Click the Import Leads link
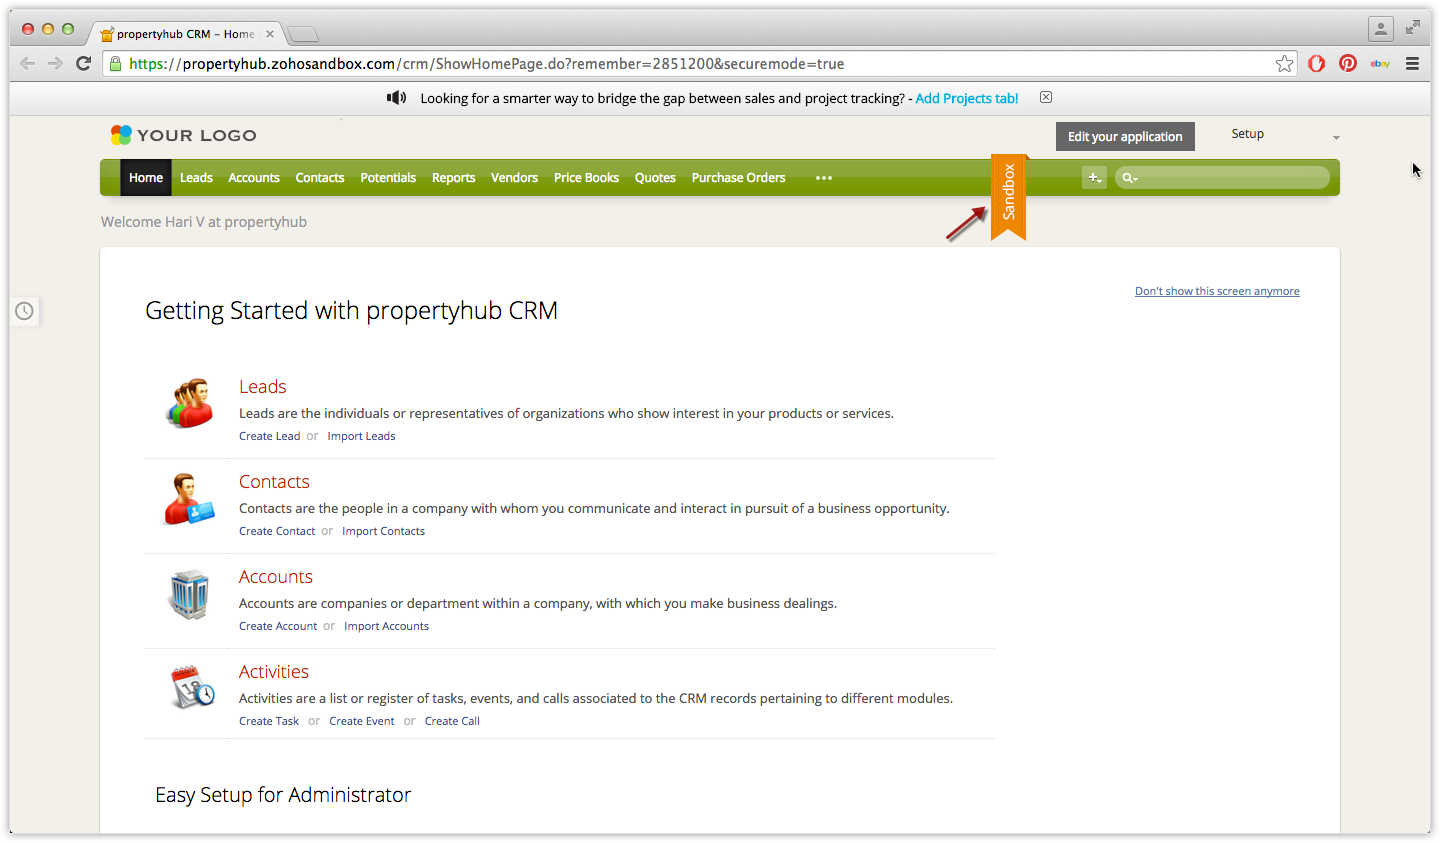 click(x=361, y=436)
